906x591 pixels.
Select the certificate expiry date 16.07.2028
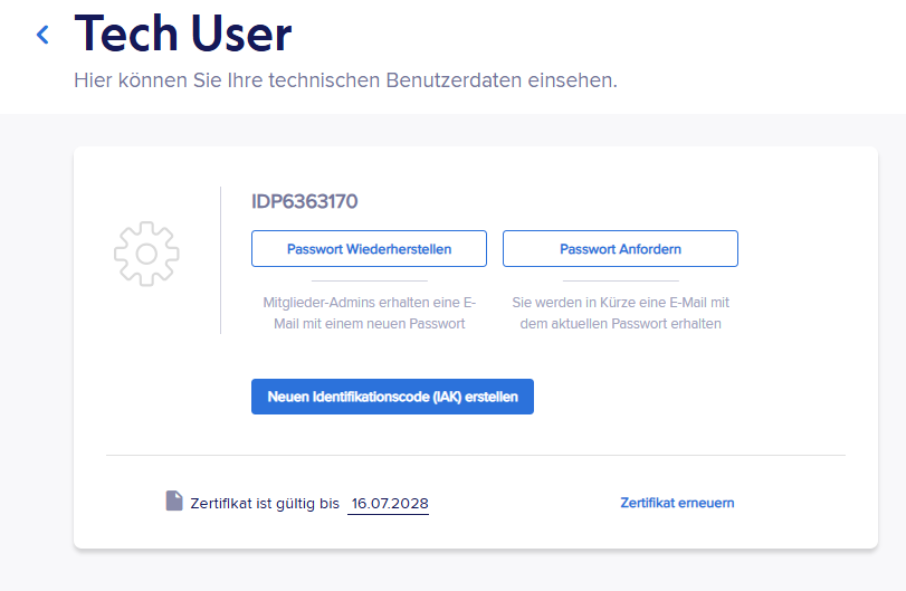389,503
